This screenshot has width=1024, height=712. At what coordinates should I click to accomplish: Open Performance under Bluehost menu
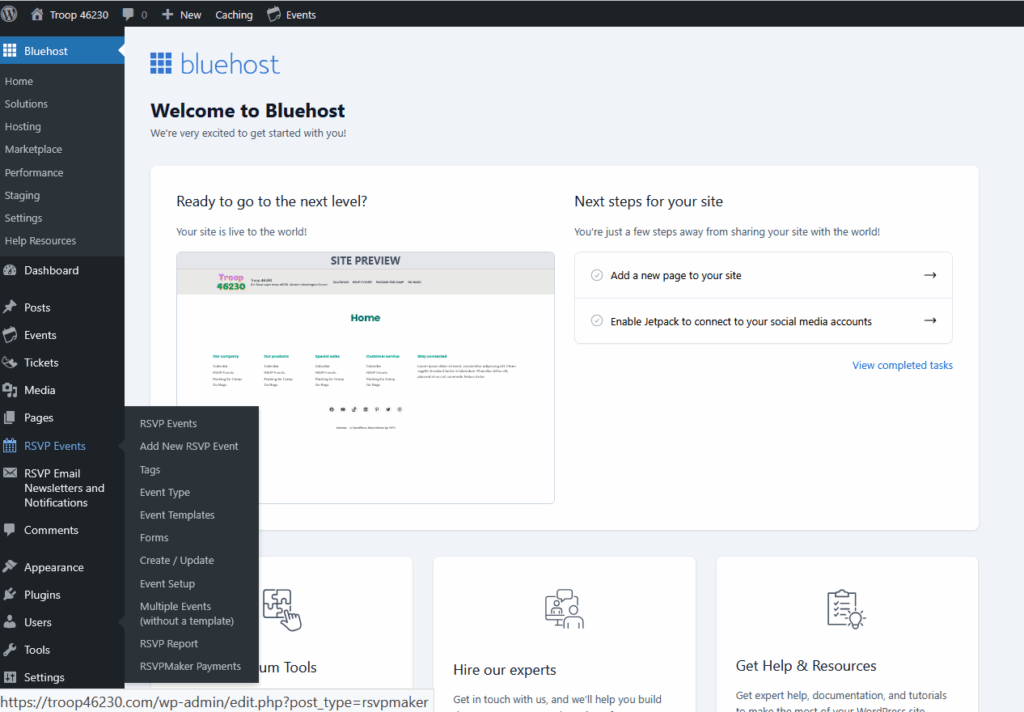point(34,172)
